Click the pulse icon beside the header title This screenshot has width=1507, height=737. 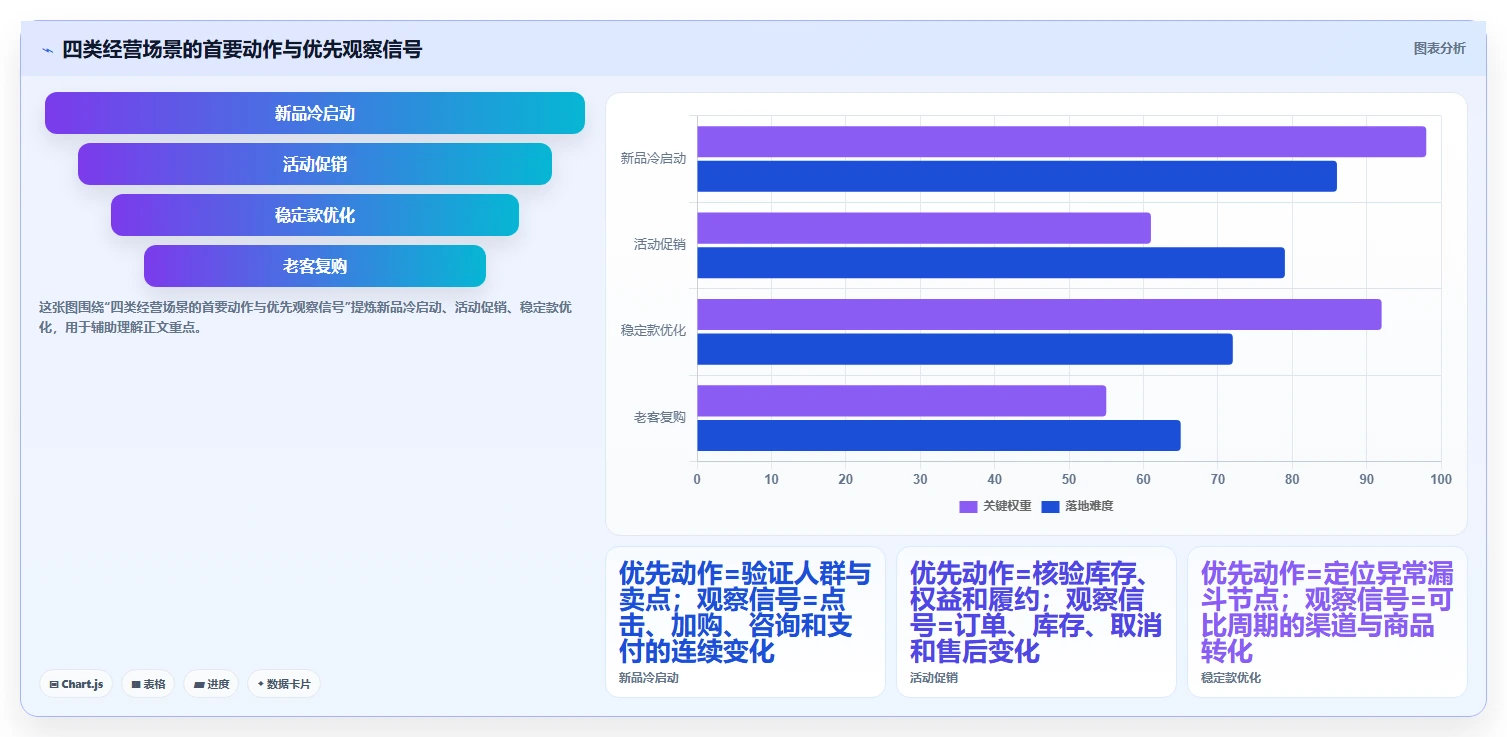pyautogui.click(x=47, y=50)
